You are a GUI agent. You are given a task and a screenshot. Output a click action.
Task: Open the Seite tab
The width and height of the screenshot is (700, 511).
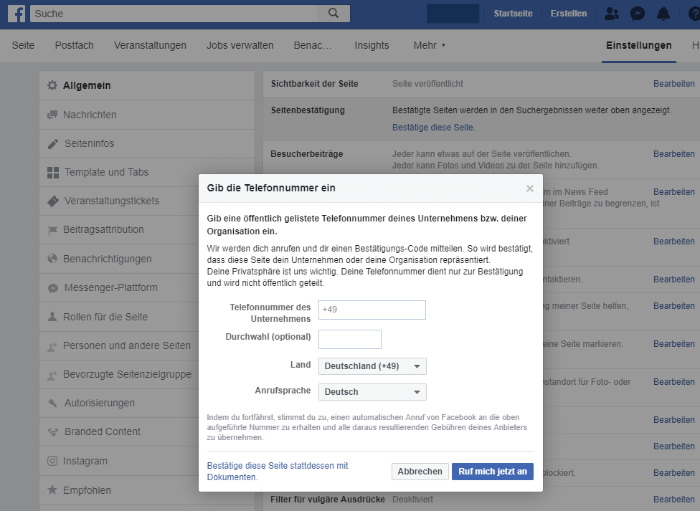tap(23, 46)
